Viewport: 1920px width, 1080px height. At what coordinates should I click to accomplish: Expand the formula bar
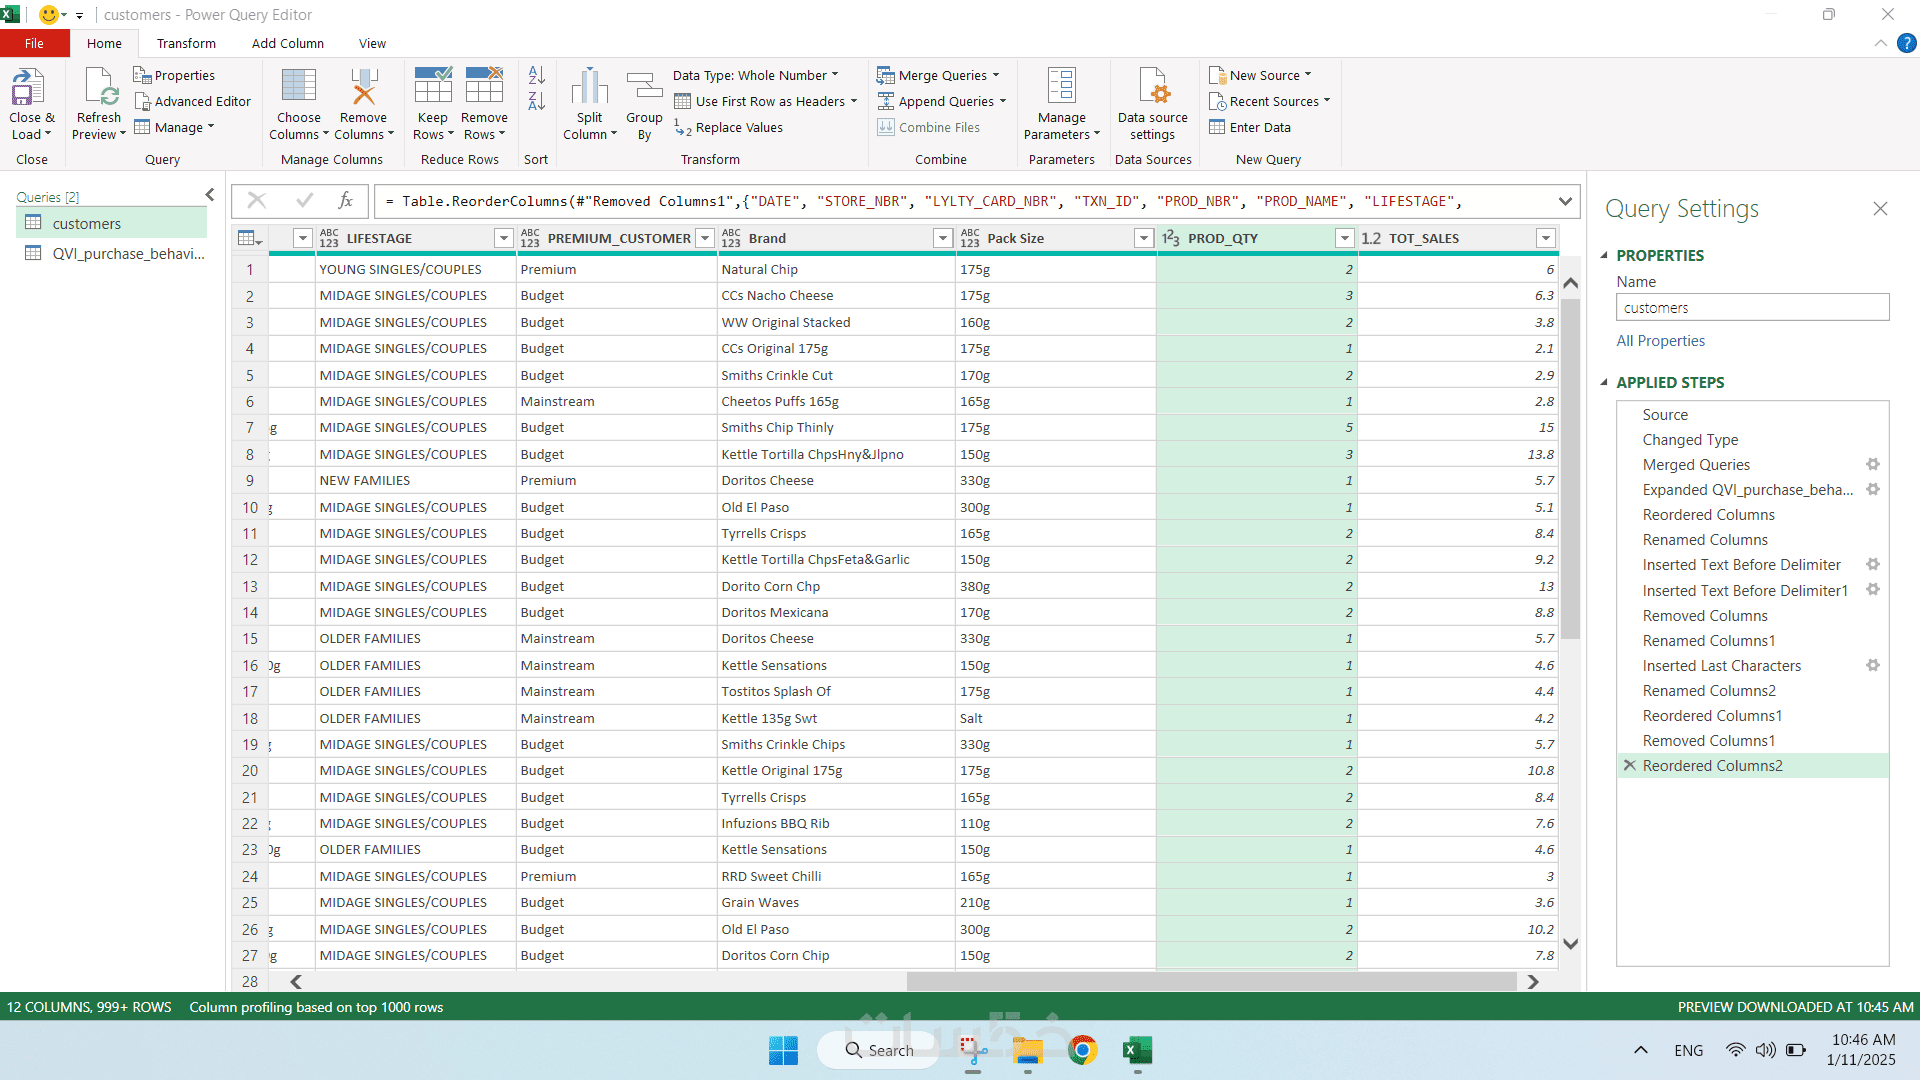(1564, 201)
